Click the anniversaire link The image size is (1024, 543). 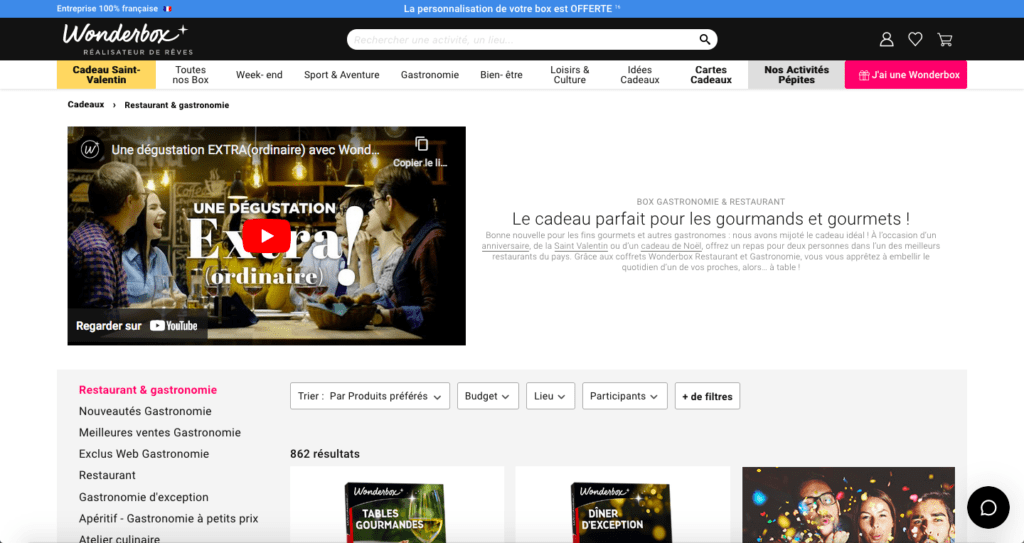505,246
